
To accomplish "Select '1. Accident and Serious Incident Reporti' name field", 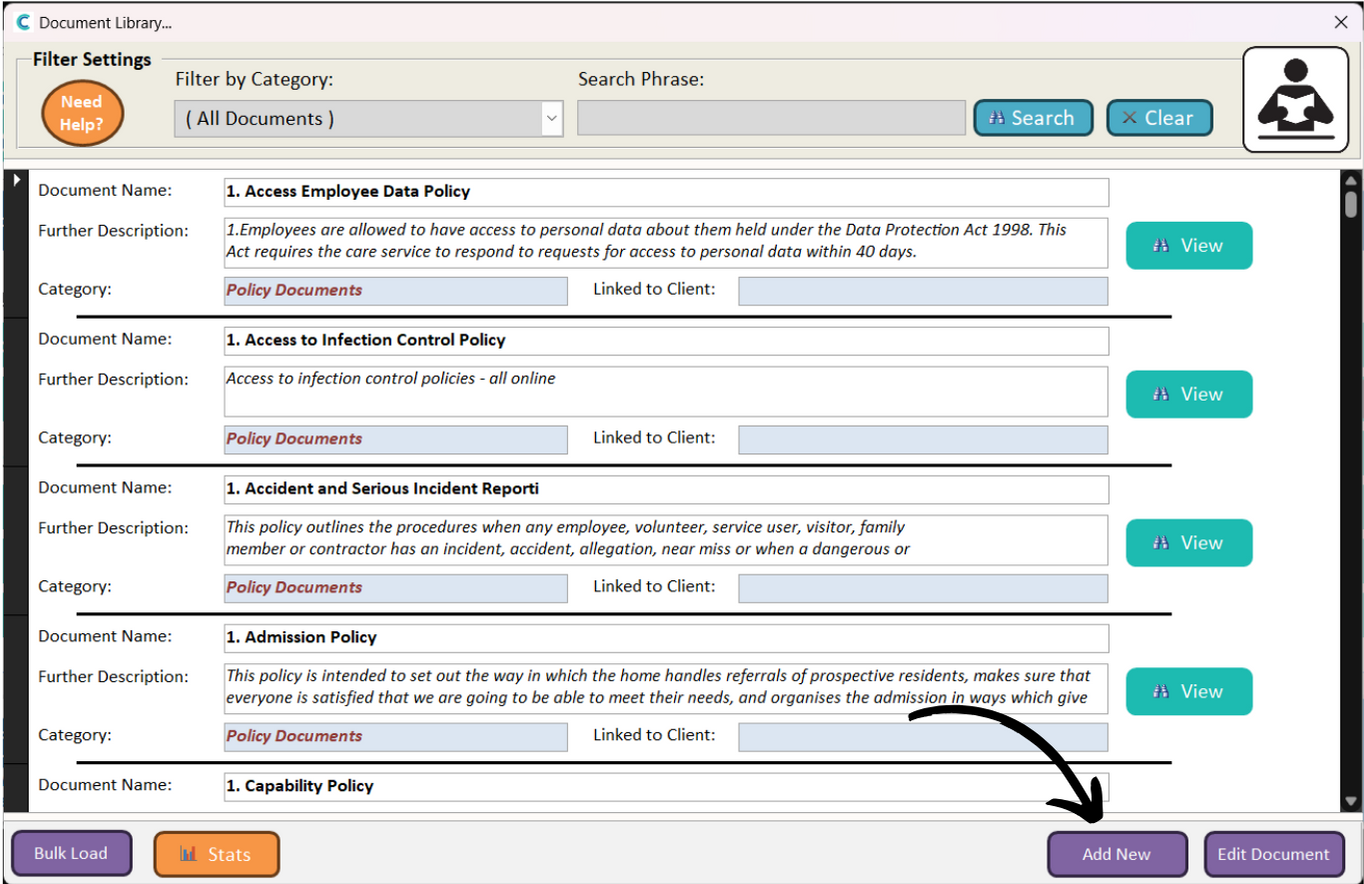I will 666,489.
